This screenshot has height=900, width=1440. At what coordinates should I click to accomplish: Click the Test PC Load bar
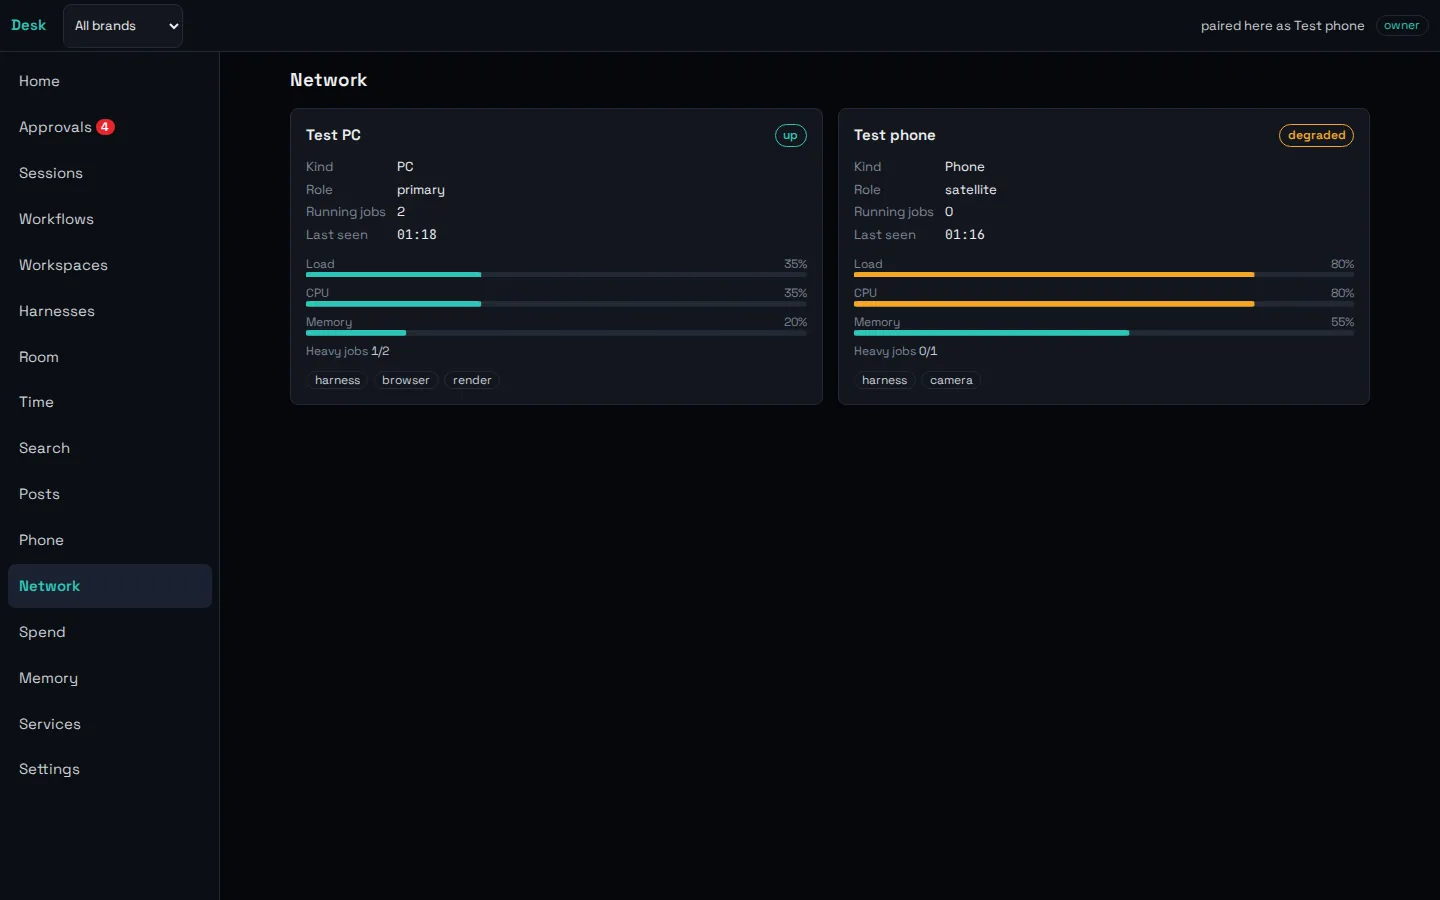pyautogui.click(x=556, y=274)
